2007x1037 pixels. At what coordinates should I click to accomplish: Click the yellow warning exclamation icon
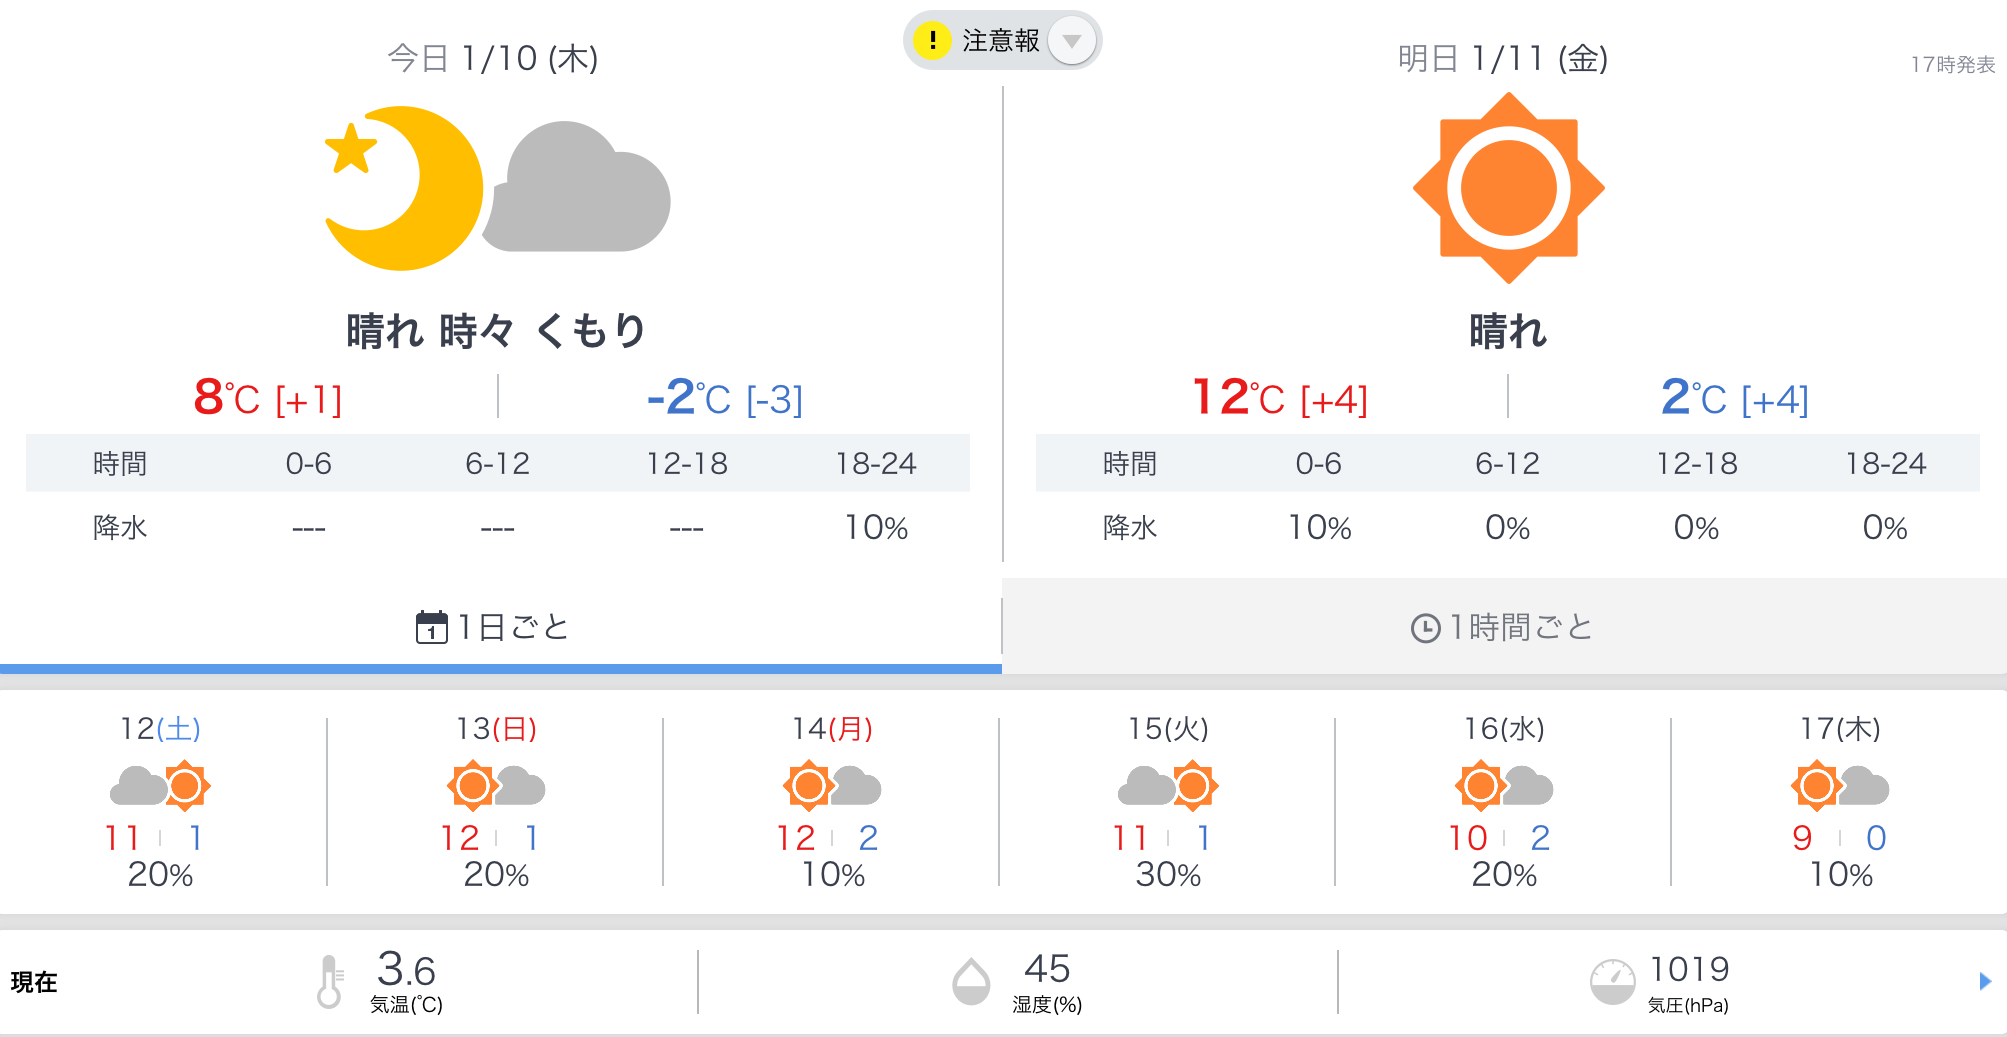click(932, 41)
